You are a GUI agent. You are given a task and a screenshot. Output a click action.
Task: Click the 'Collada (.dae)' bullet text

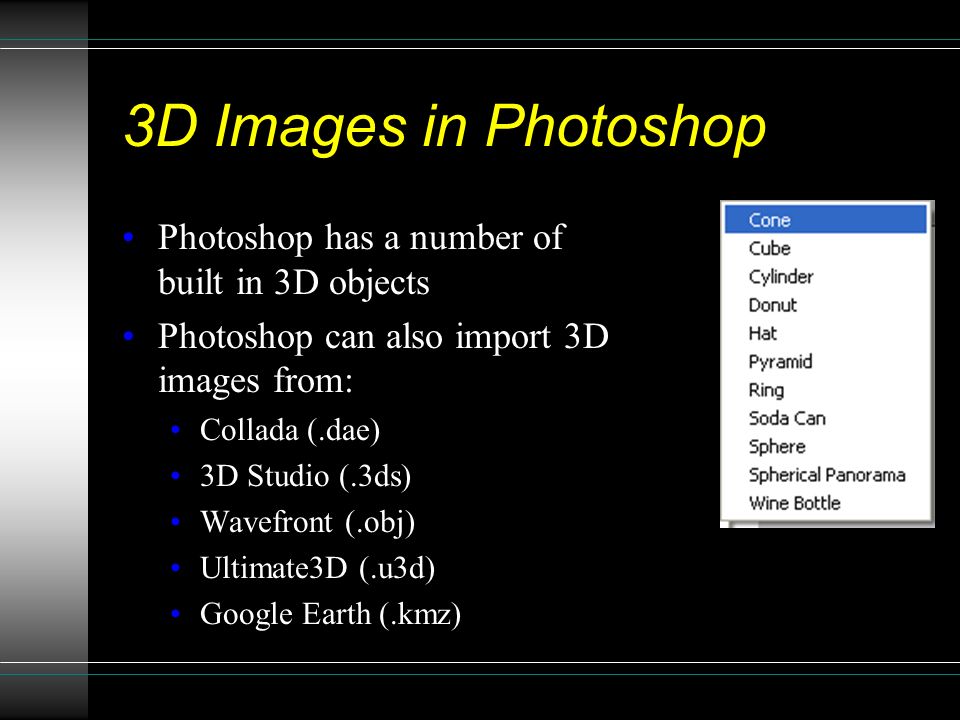tap(290, 430)
